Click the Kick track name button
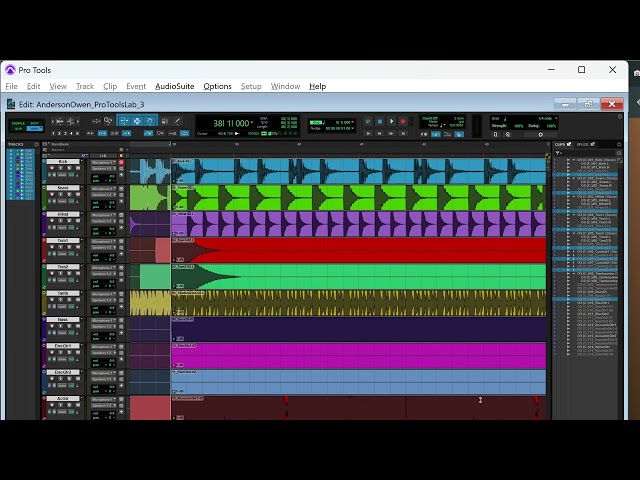Image resolution: width=640 pixels, height=480 pixels. [x=63, y=162]
